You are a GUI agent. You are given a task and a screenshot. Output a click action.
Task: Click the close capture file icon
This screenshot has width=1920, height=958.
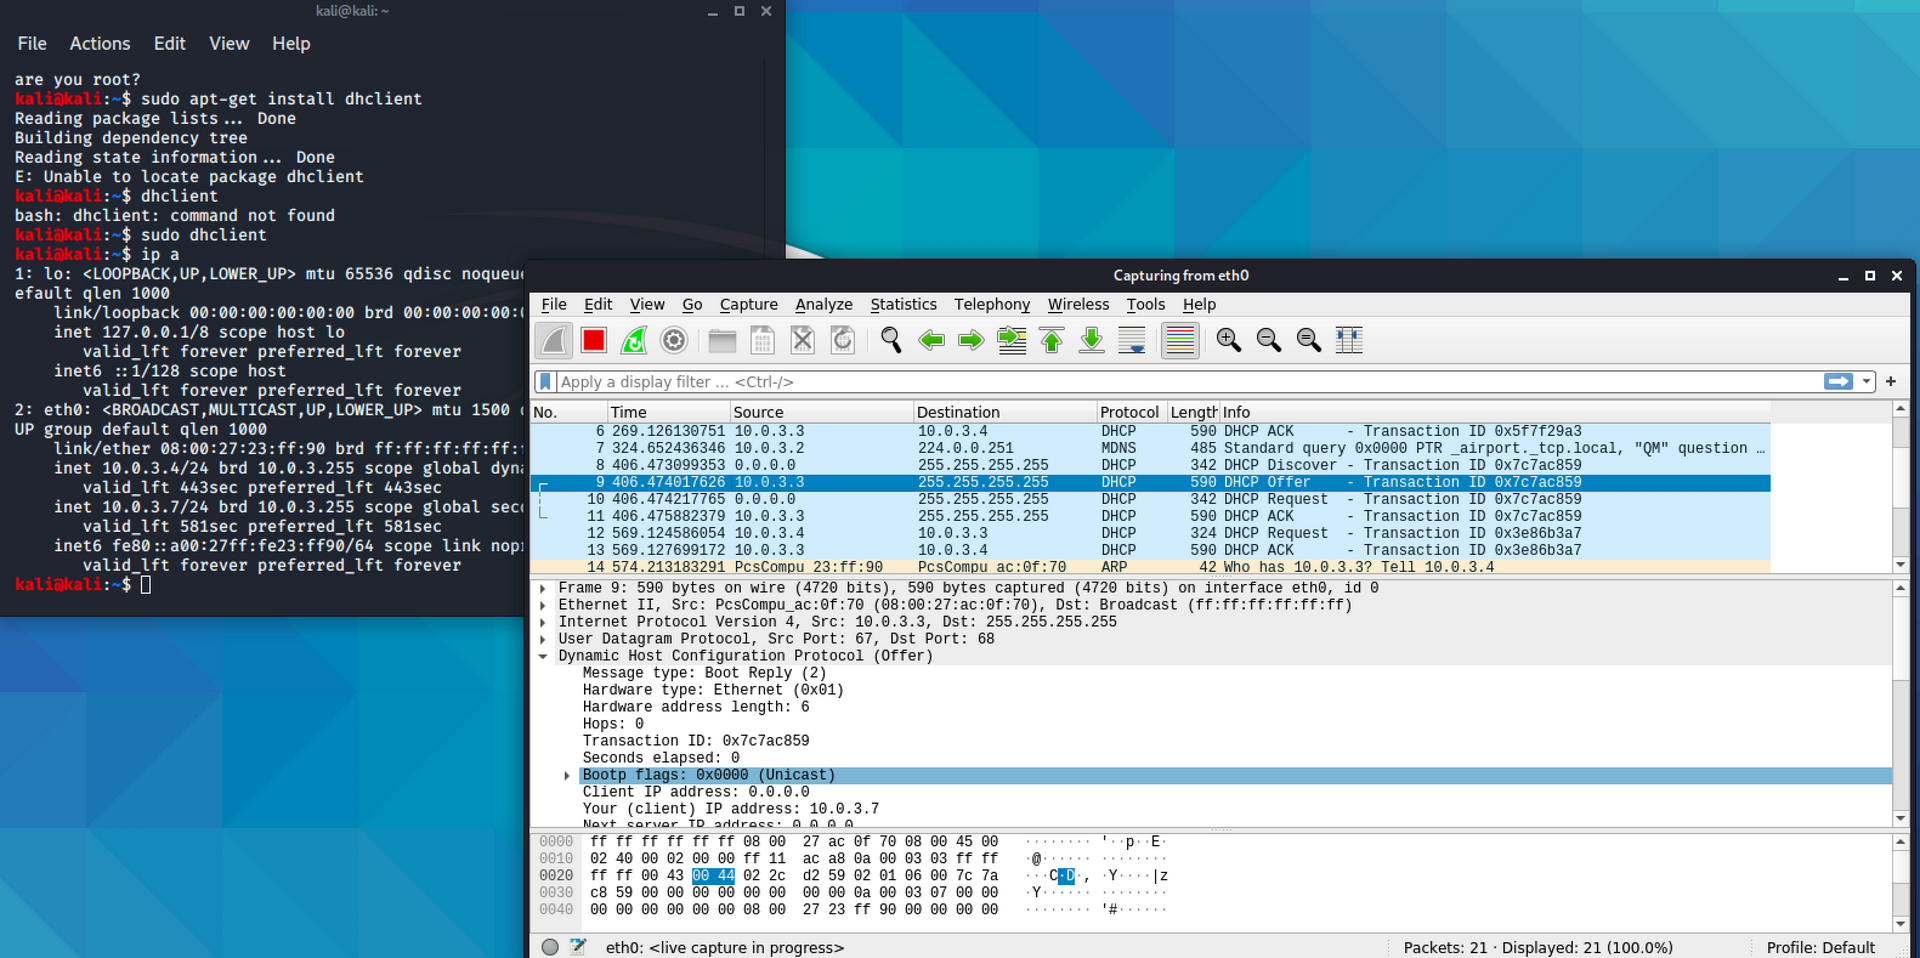(802, 341)
